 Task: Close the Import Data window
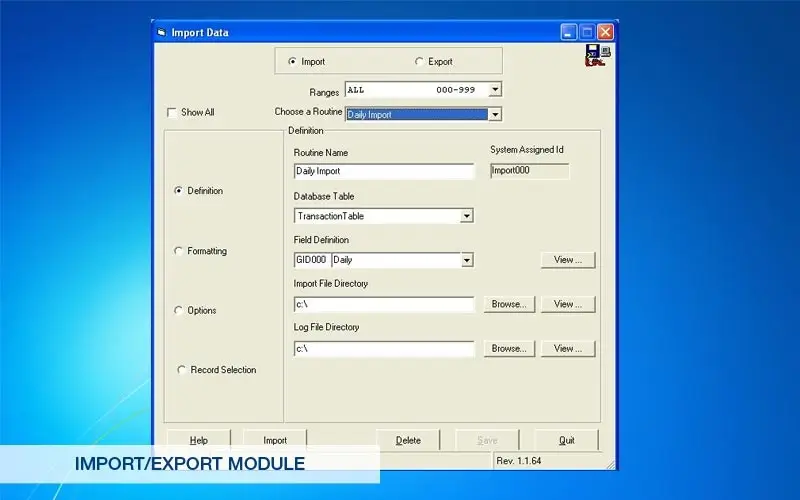pos(605,32)
